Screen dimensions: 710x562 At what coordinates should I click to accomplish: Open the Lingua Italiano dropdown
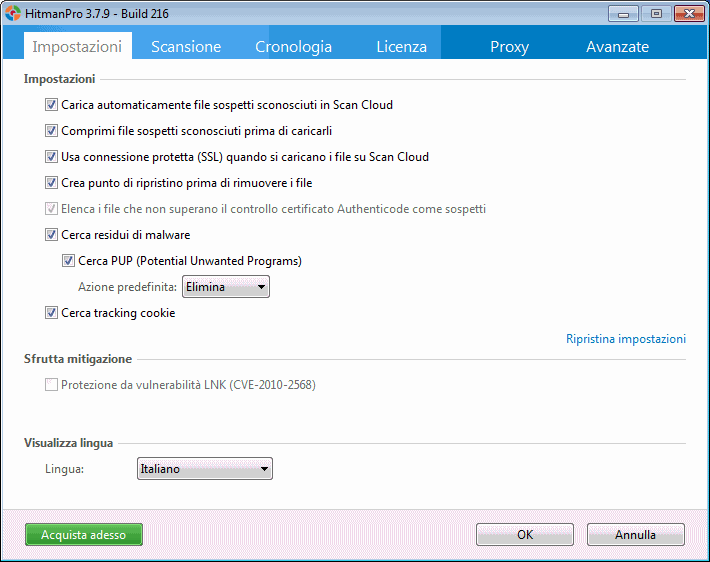click(x=205, y=469)
